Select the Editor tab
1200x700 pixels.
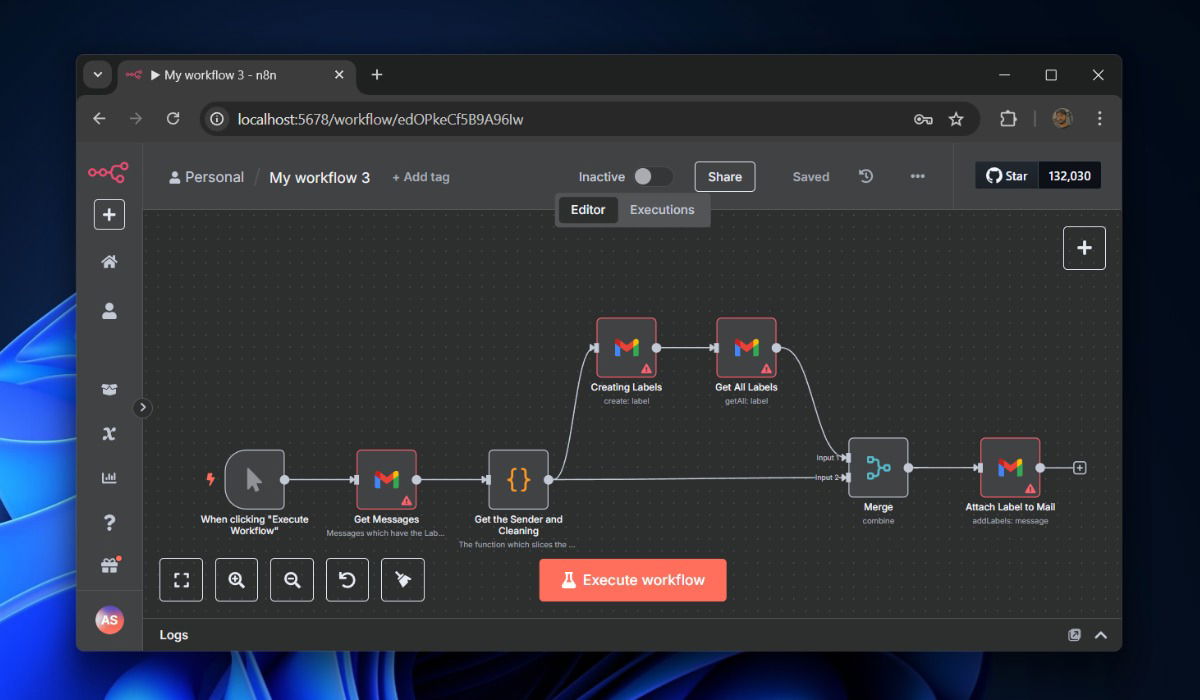pos(588,210)
